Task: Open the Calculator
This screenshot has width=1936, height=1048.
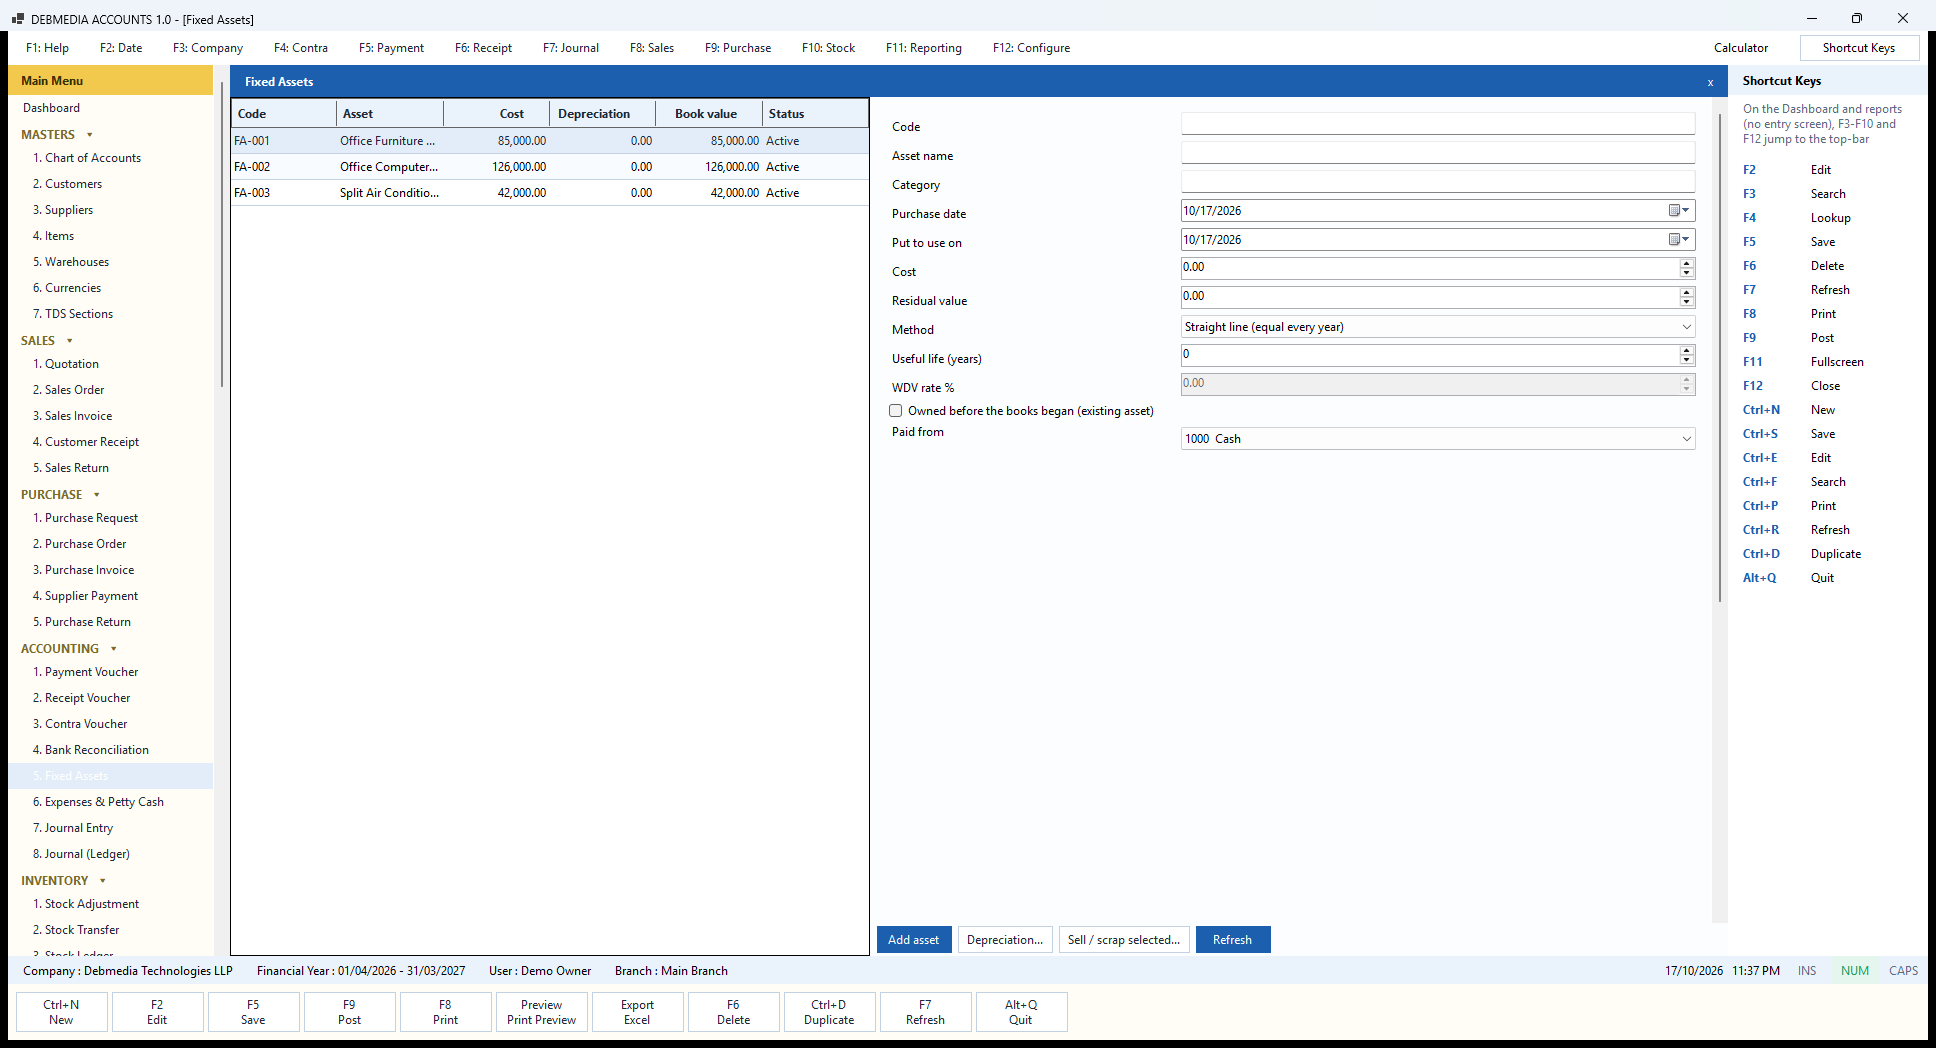Action: 1740,48
